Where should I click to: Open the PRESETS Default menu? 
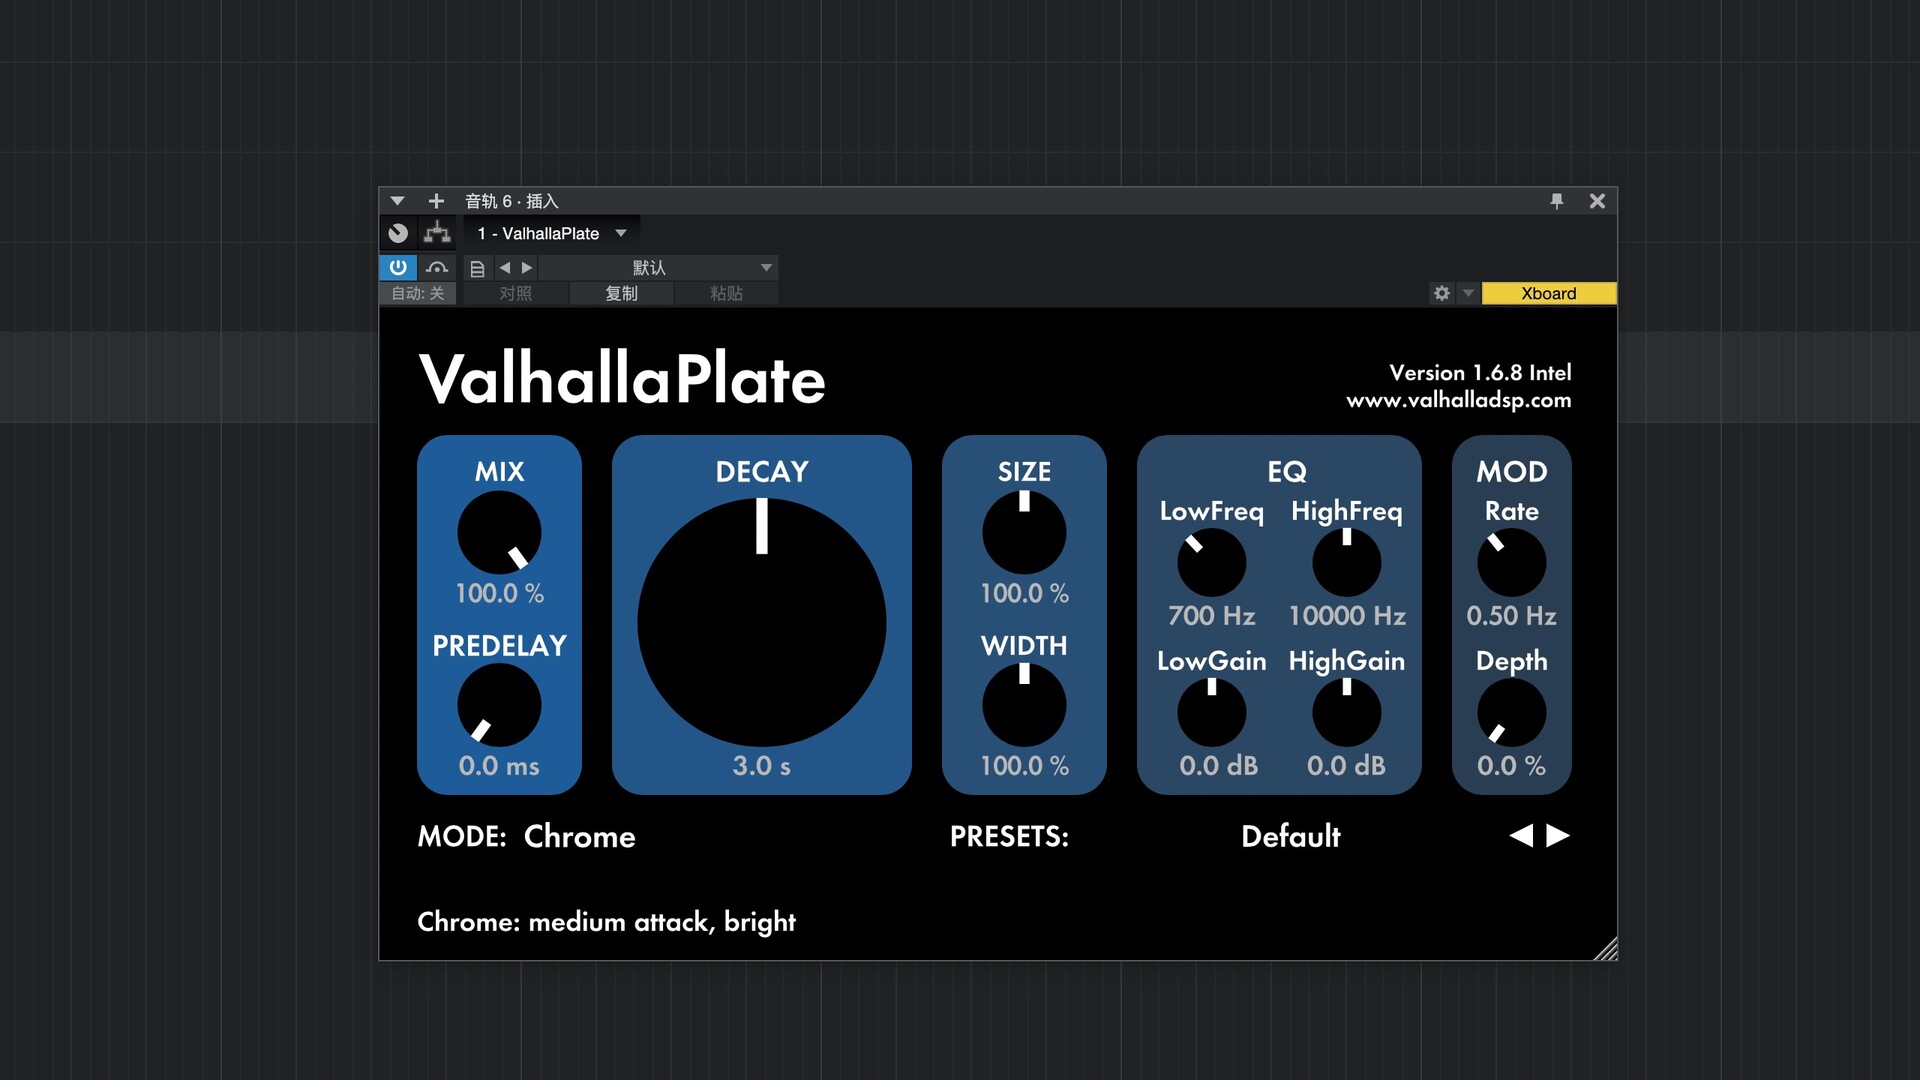1291,836
